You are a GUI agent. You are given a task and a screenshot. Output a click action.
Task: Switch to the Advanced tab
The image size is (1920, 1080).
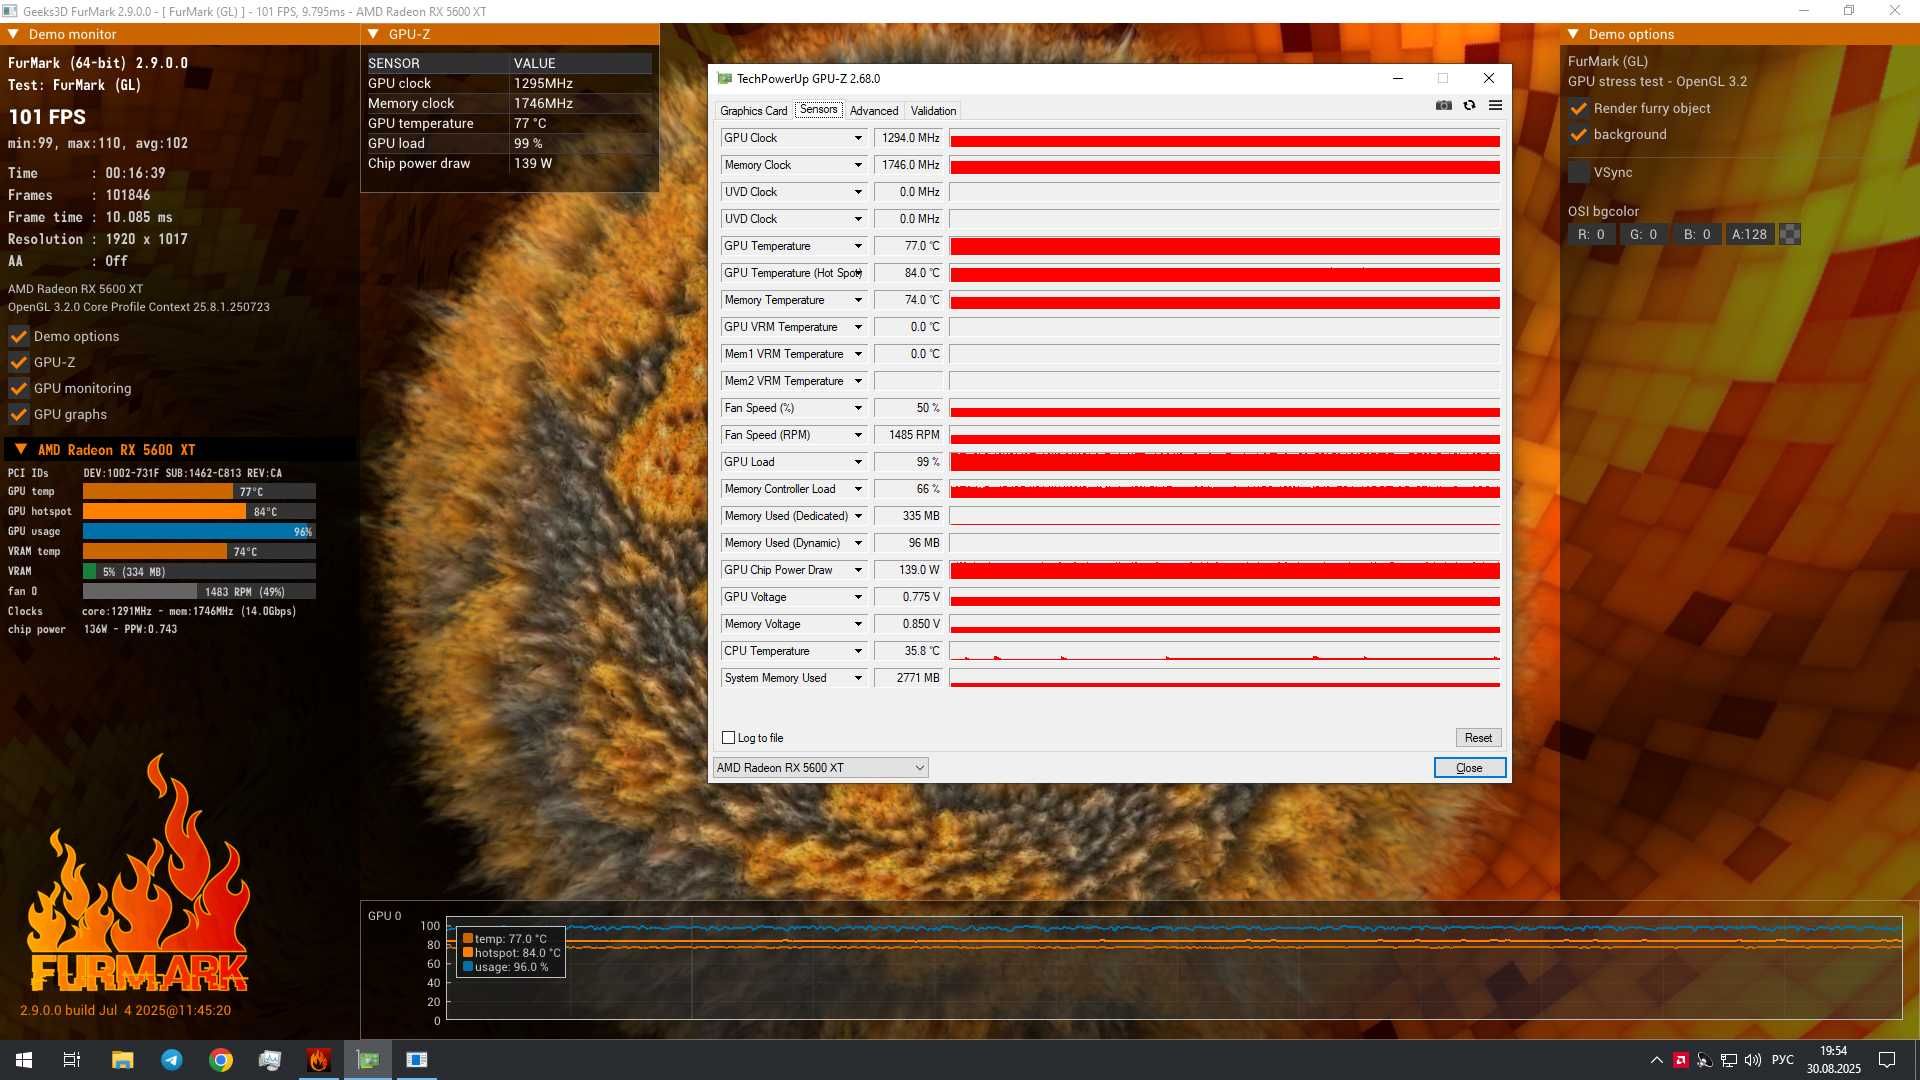[x=874, y=111]
